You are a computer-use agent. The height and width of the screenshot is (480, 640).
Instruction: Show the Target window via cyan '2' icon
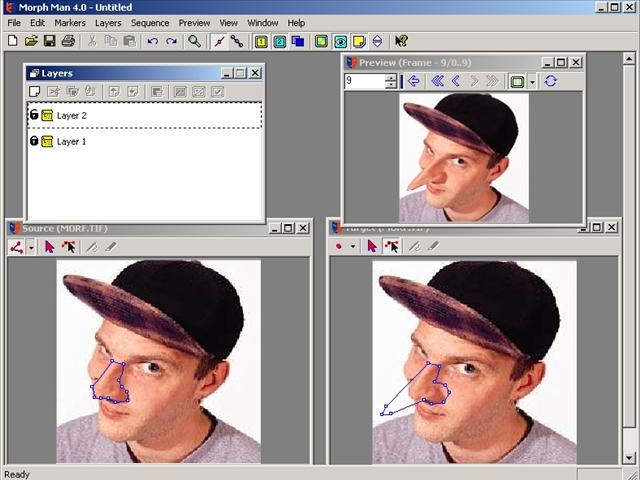coord(280,41)
